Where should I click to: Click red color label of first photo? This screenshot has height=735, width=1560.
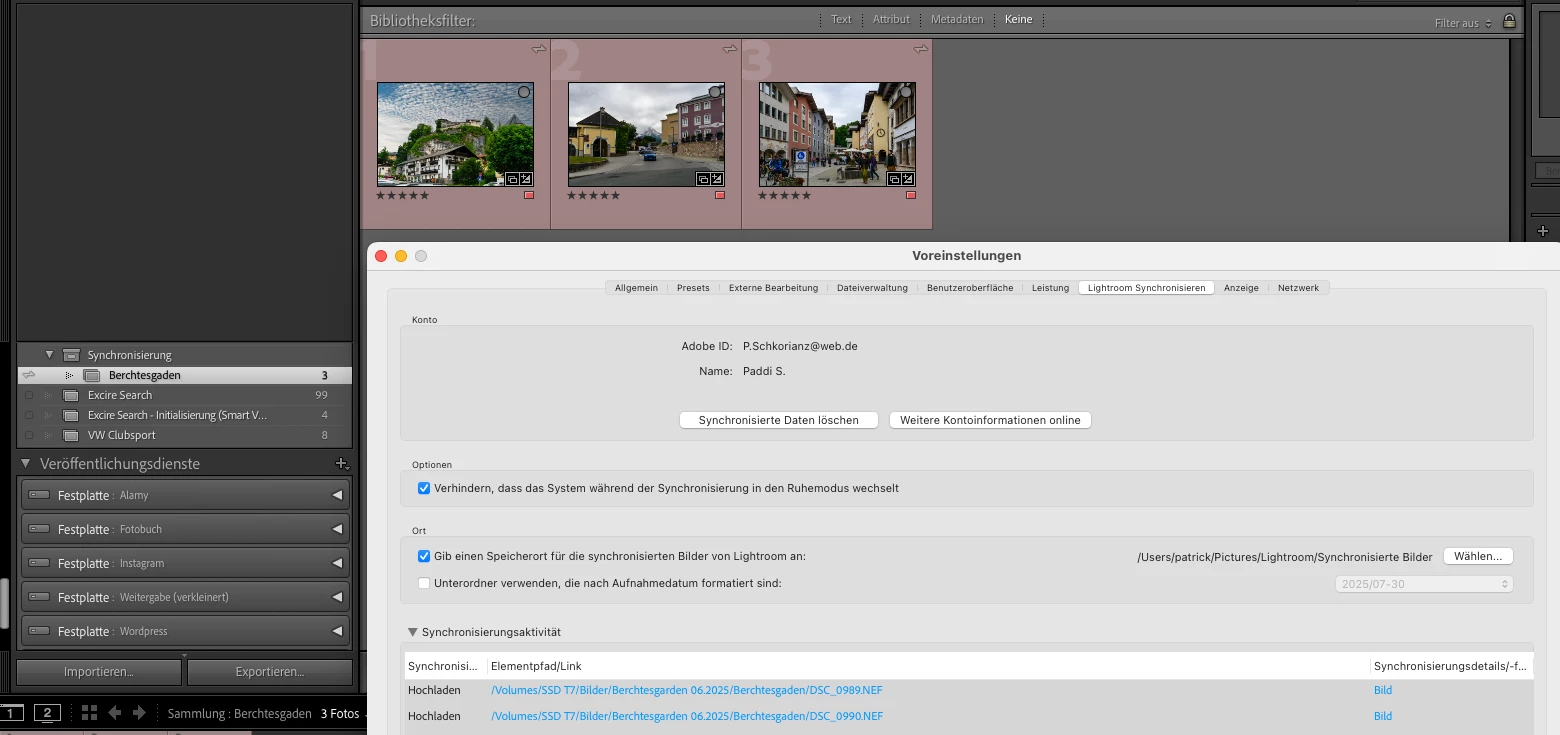coord(529,195)
